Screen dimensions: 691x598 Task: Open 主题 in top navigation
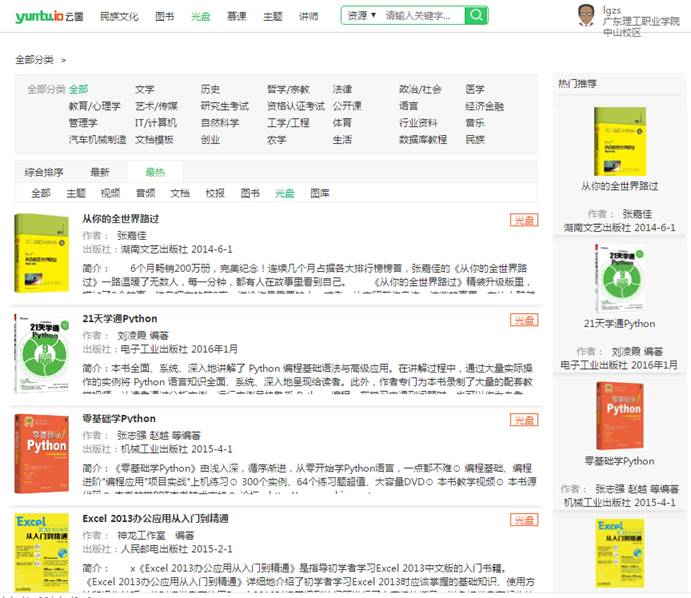(273, 17)
